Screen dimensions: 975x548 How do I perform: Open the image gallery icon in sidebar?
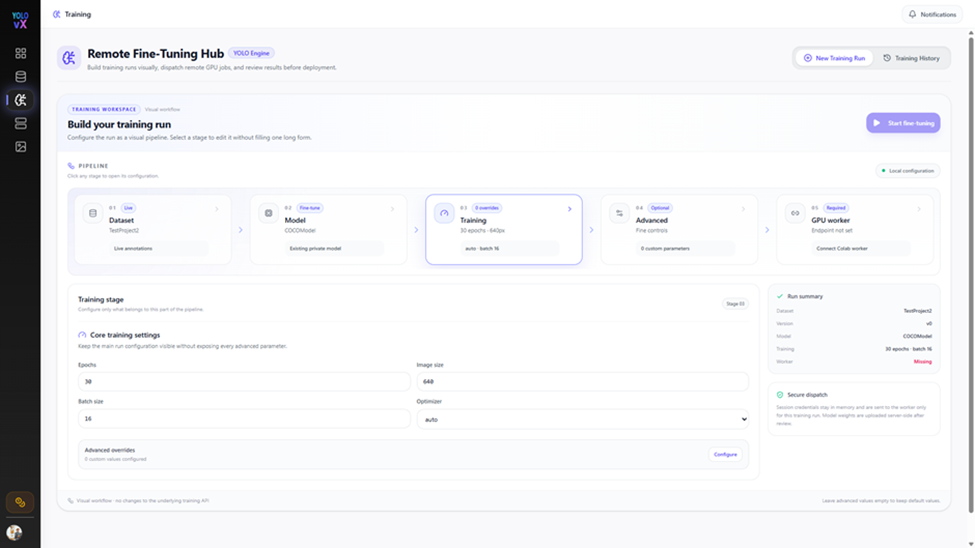[x=21, y=147]
